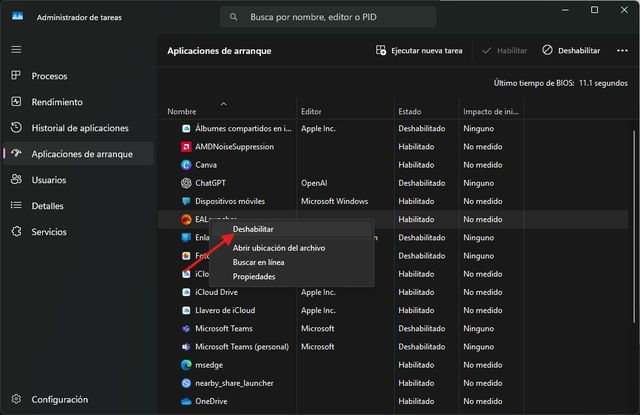Click the ChatGPT startup app icon
This screenshot has height=415, width=640.
(186, 183)
